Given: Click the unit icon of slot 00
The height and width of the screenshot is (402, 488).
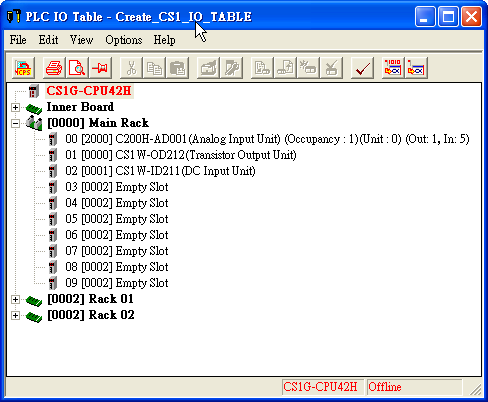Looking at the screenshot, I should (53, 139).
